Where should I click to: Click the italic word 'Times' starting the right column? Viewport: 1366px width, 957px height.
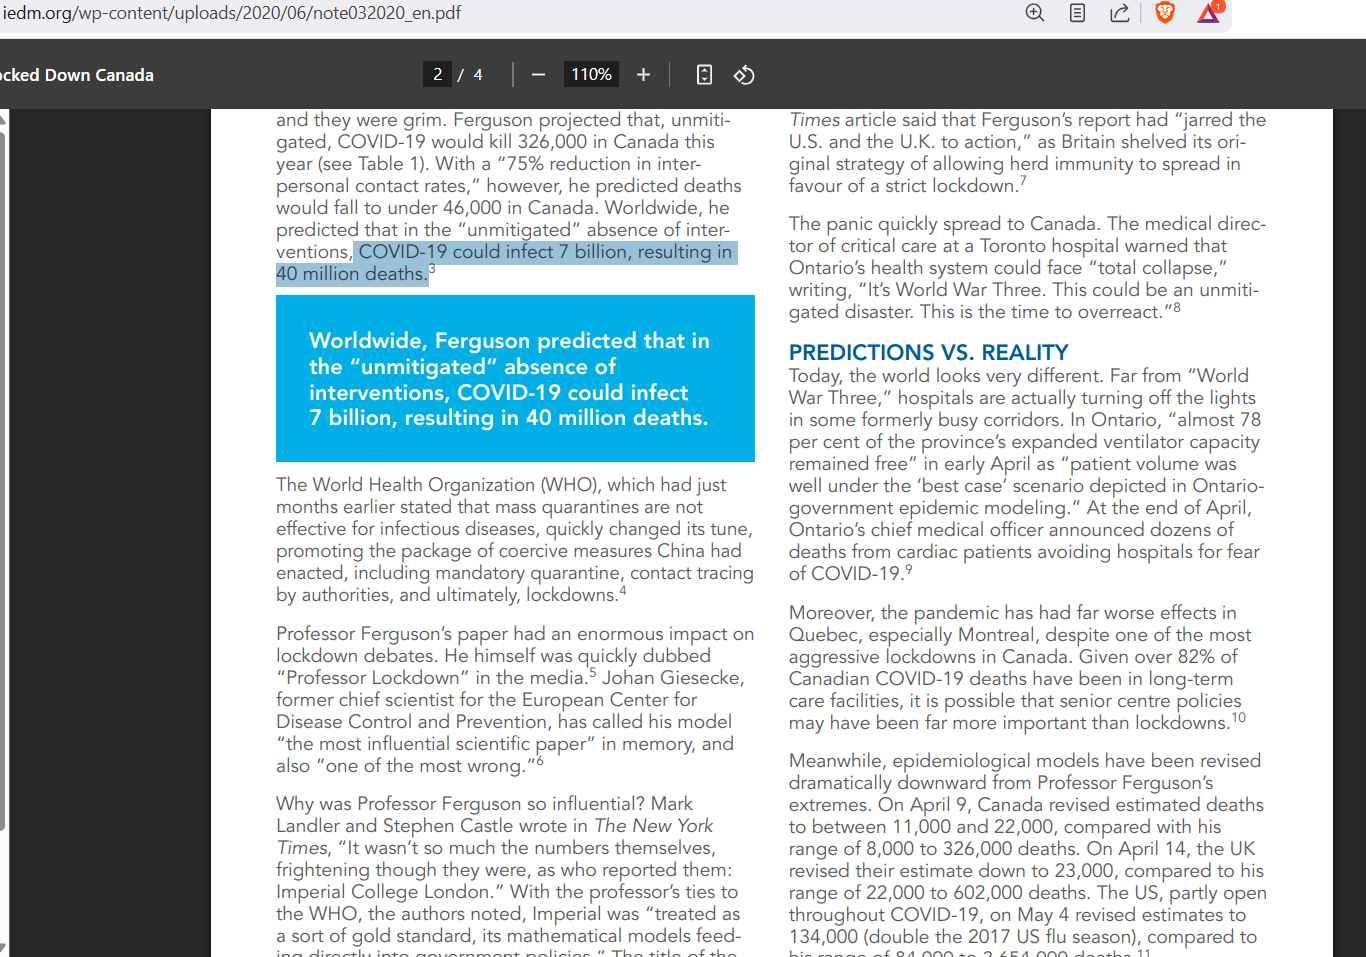coord(814,120)
